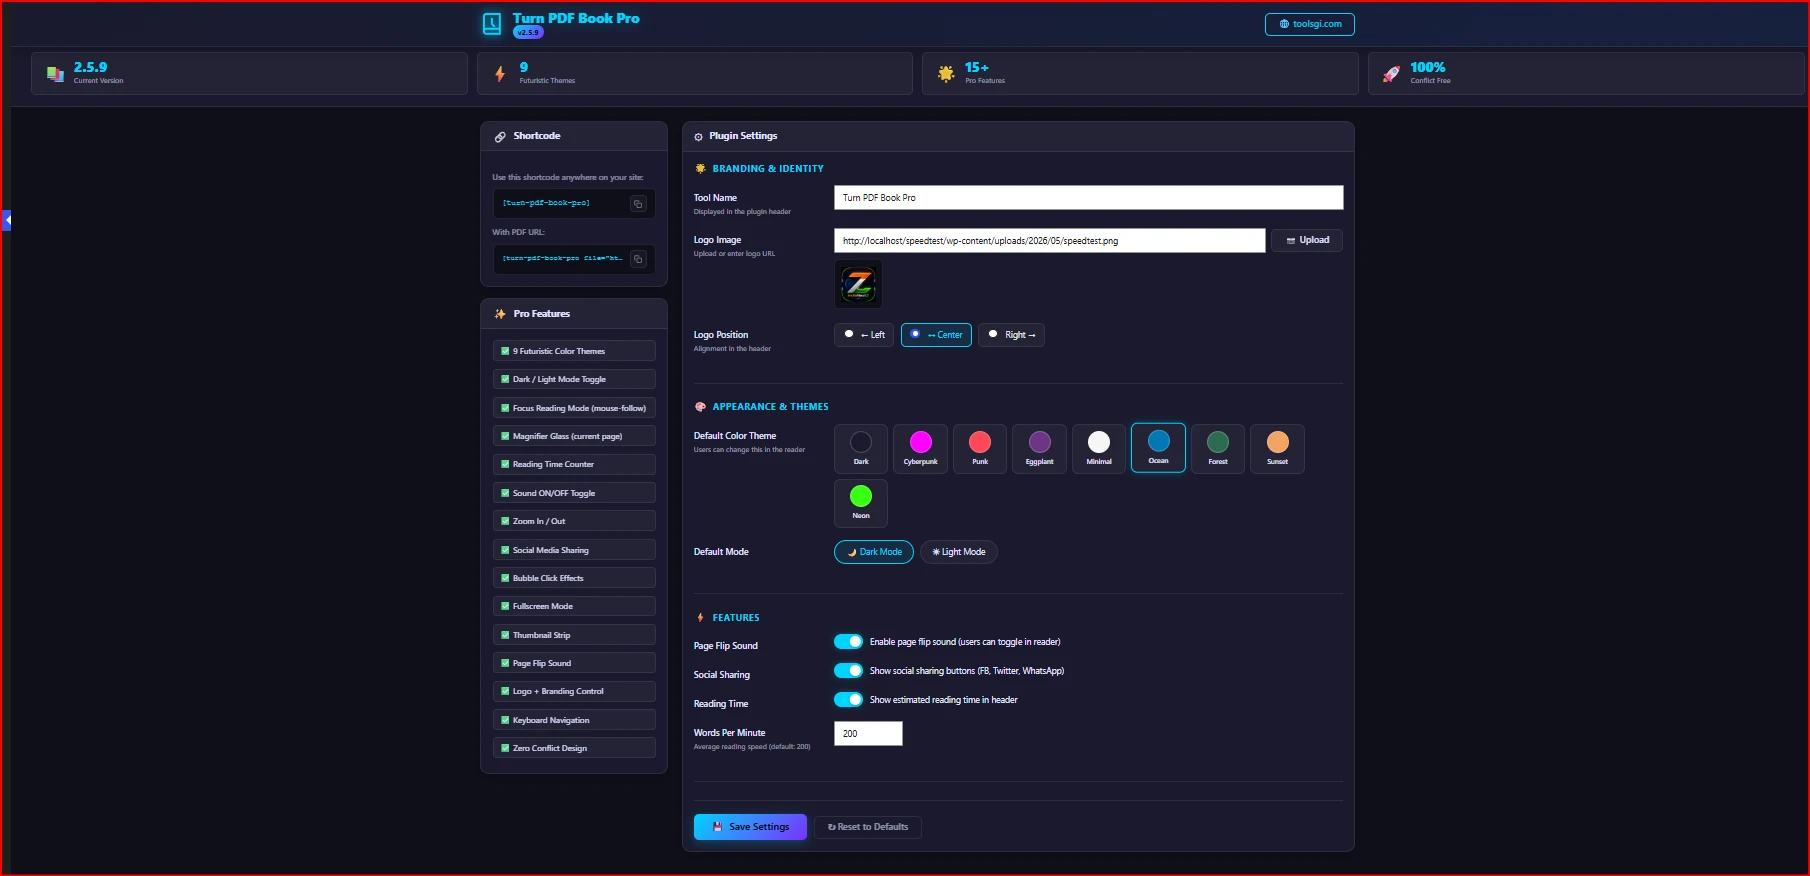
Task: Select the Forest color theme
Action: pyautogui.click(x=1218, y=448)
